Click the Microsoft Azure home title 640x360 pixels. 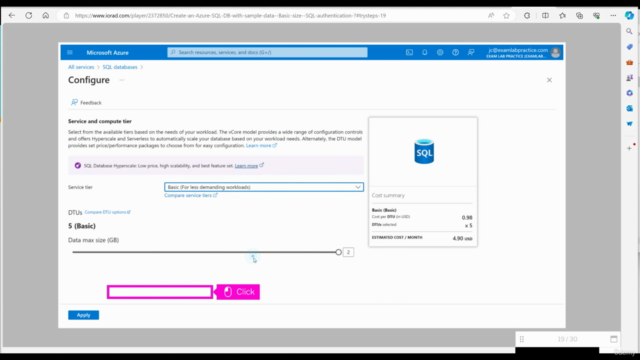107,53
